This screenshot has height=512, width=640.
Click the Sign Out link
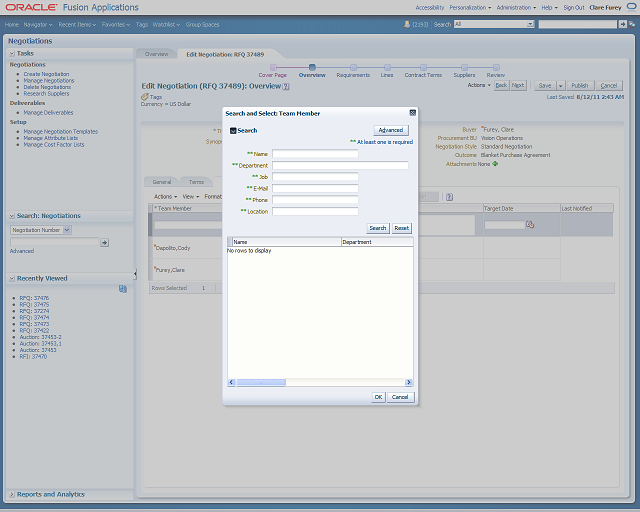[x=574, y=7]
